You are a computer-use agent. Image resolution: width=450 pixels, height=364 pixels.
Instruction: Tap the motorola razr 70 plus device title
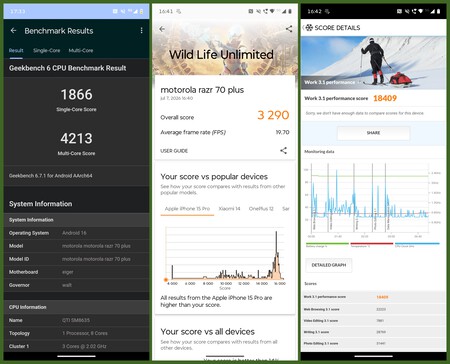202,90
